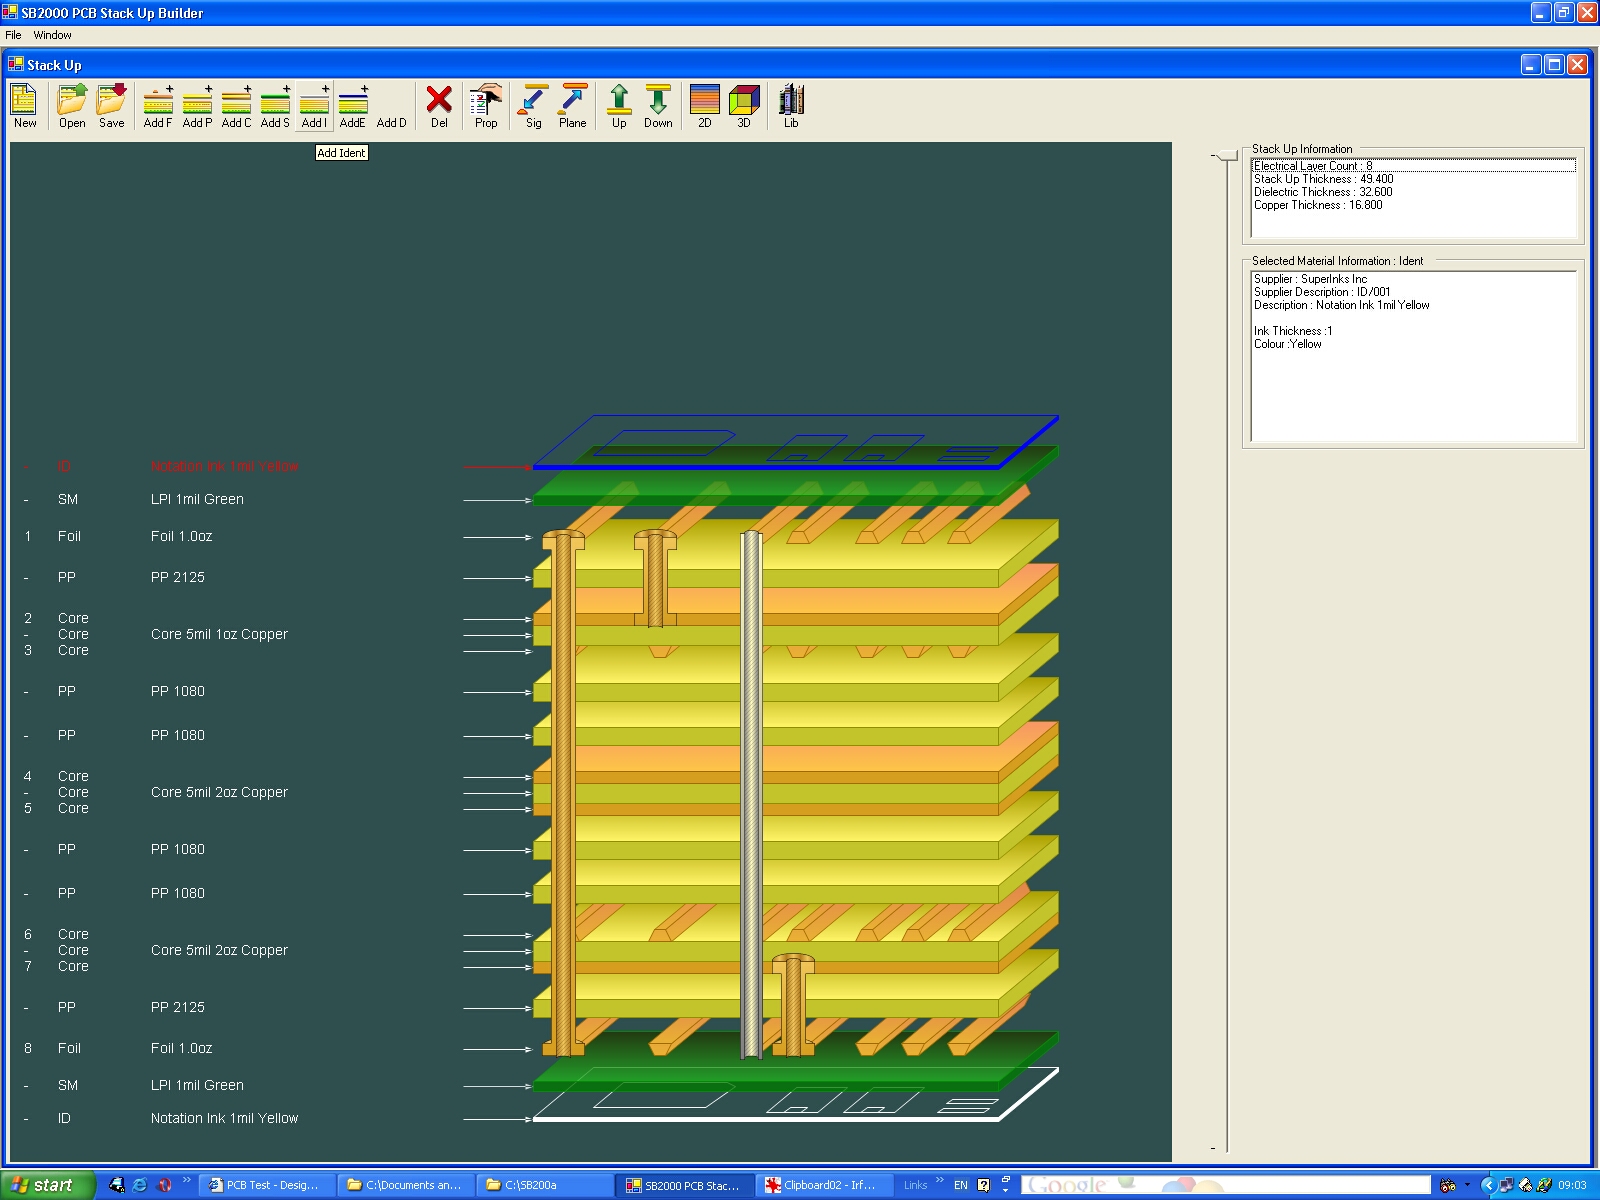Set layer as signal with Sig
Screen dimensions: 1600x1200
coord(534,106)
